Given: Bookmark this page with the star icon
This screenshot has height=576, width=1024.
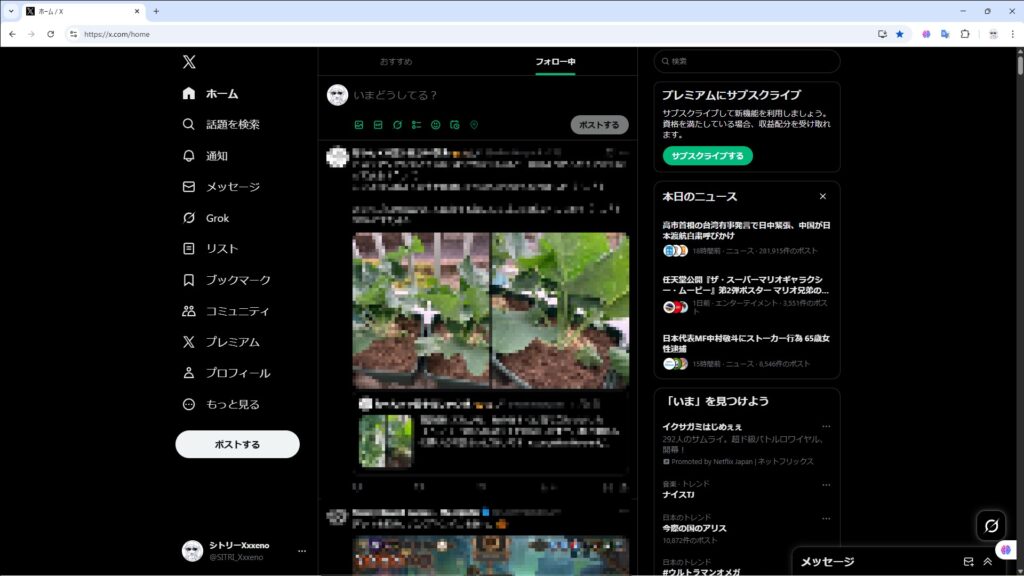Looking at the screenshot, I should pos(899,34).
